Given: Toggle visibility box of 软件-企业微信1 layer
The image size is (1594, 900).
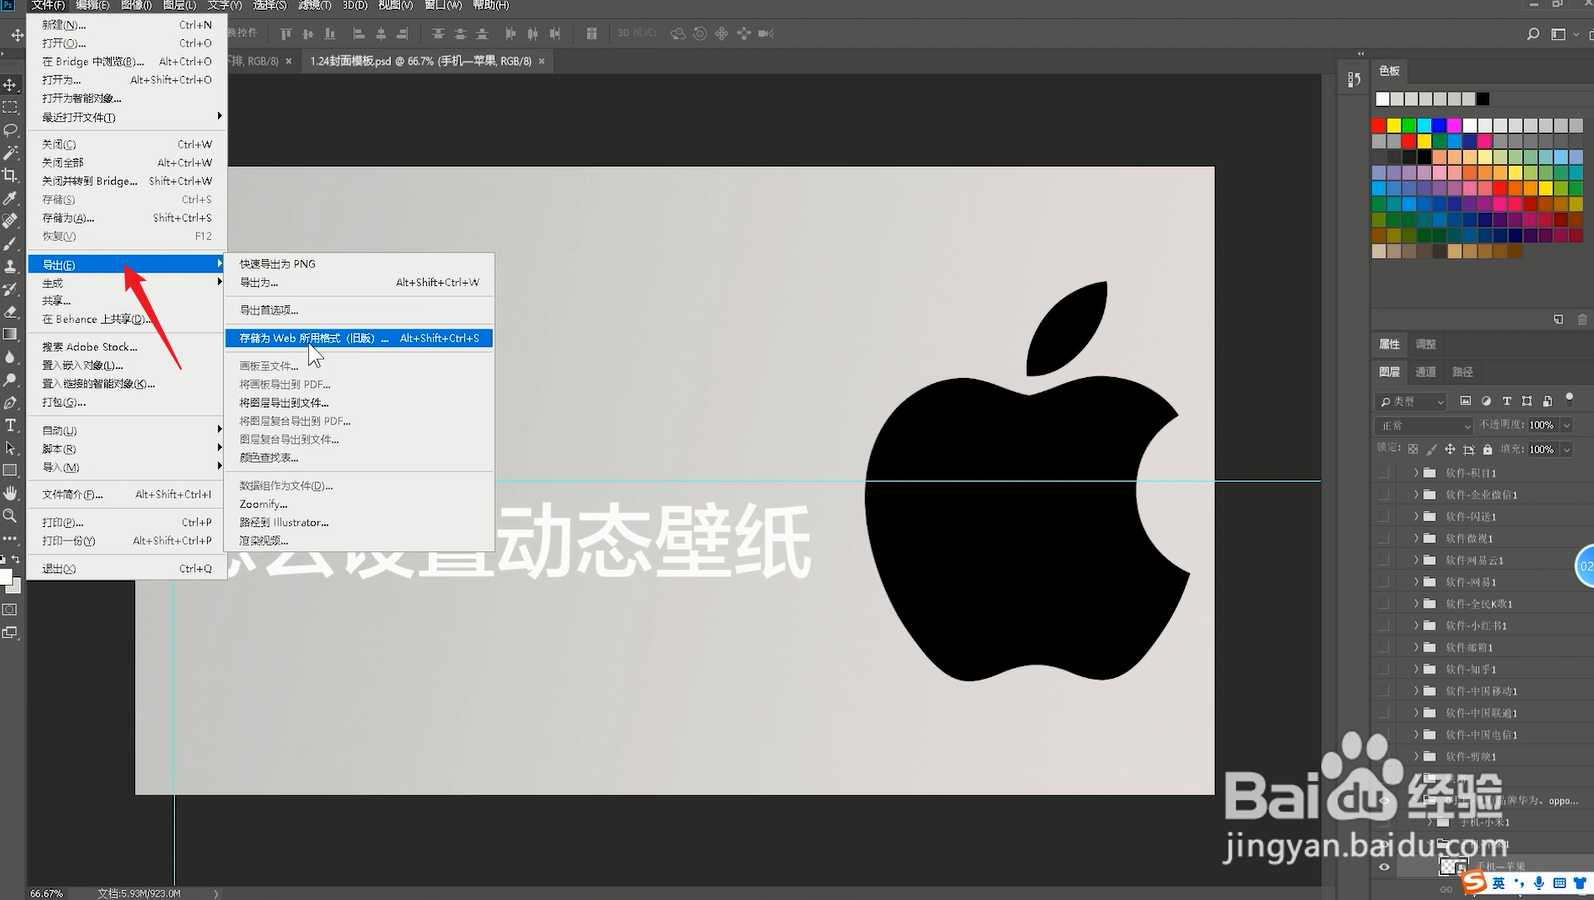Looking at the screenshot, I should 1384,495.
